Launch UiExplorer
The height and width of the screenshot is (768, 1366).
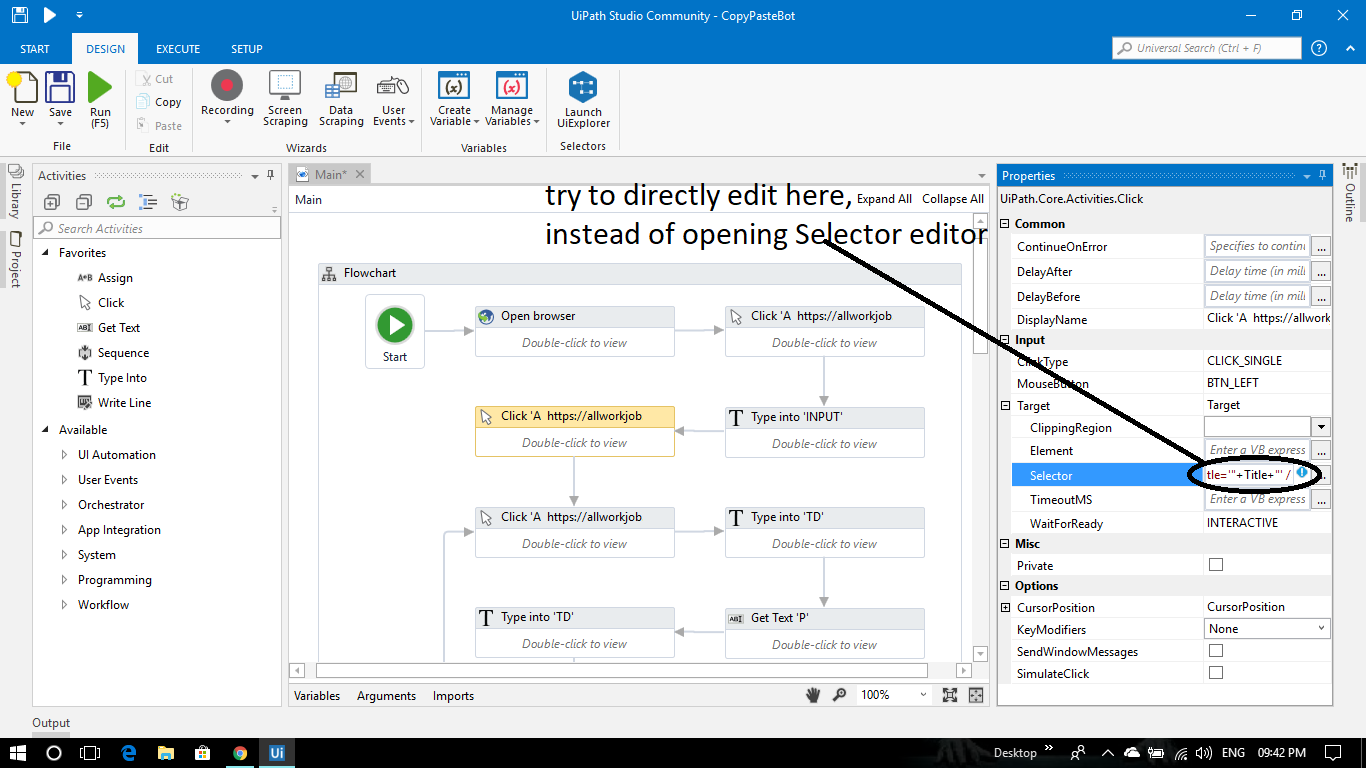(583, 100)
